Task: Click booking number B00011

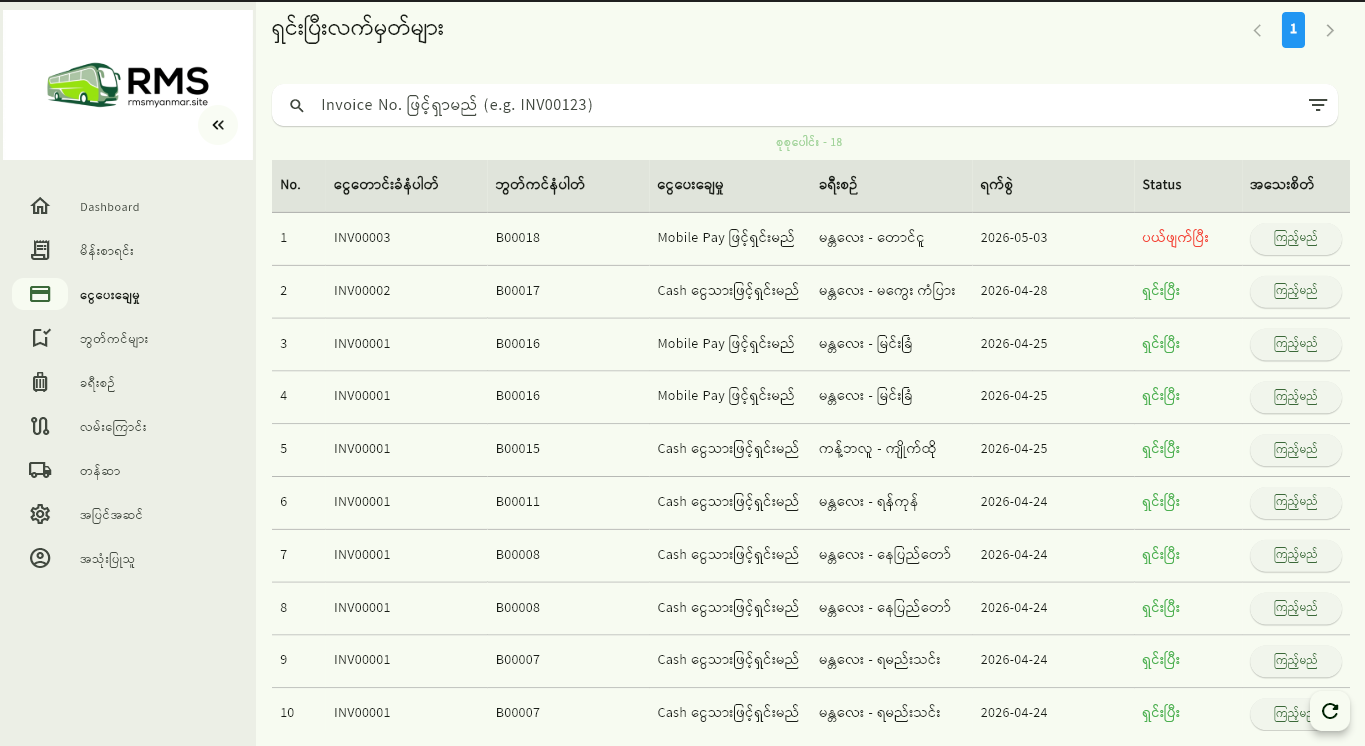Action: [518, 502]
